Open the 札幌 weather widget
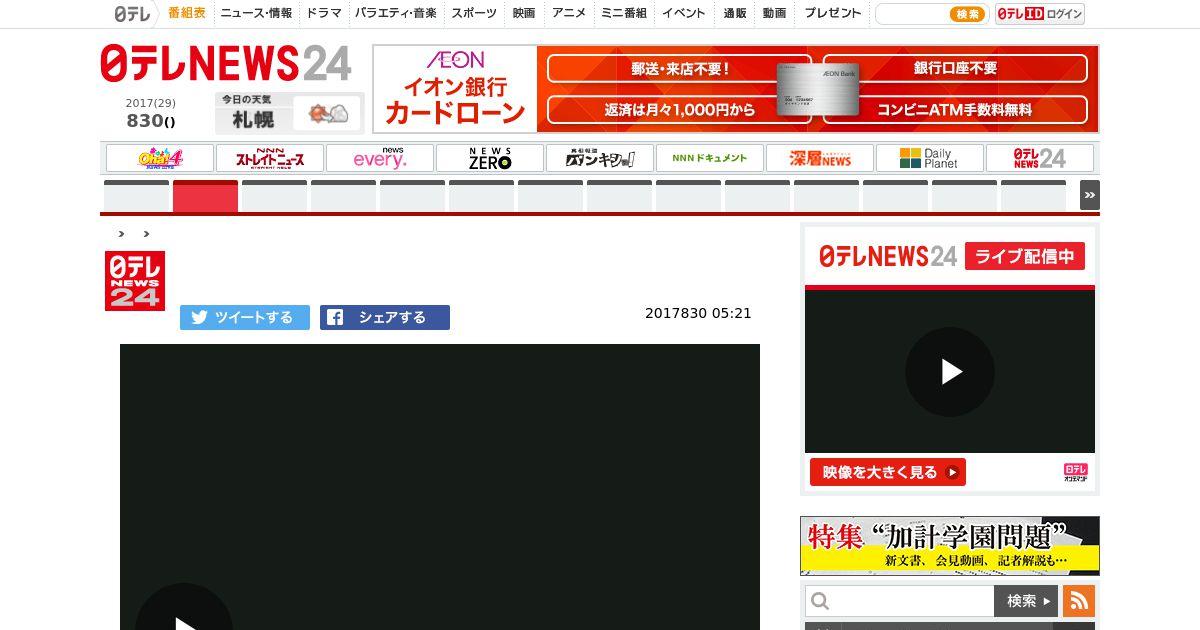Screen dimensions: 1200x630 pyautogui.click(x=289, y=112)
